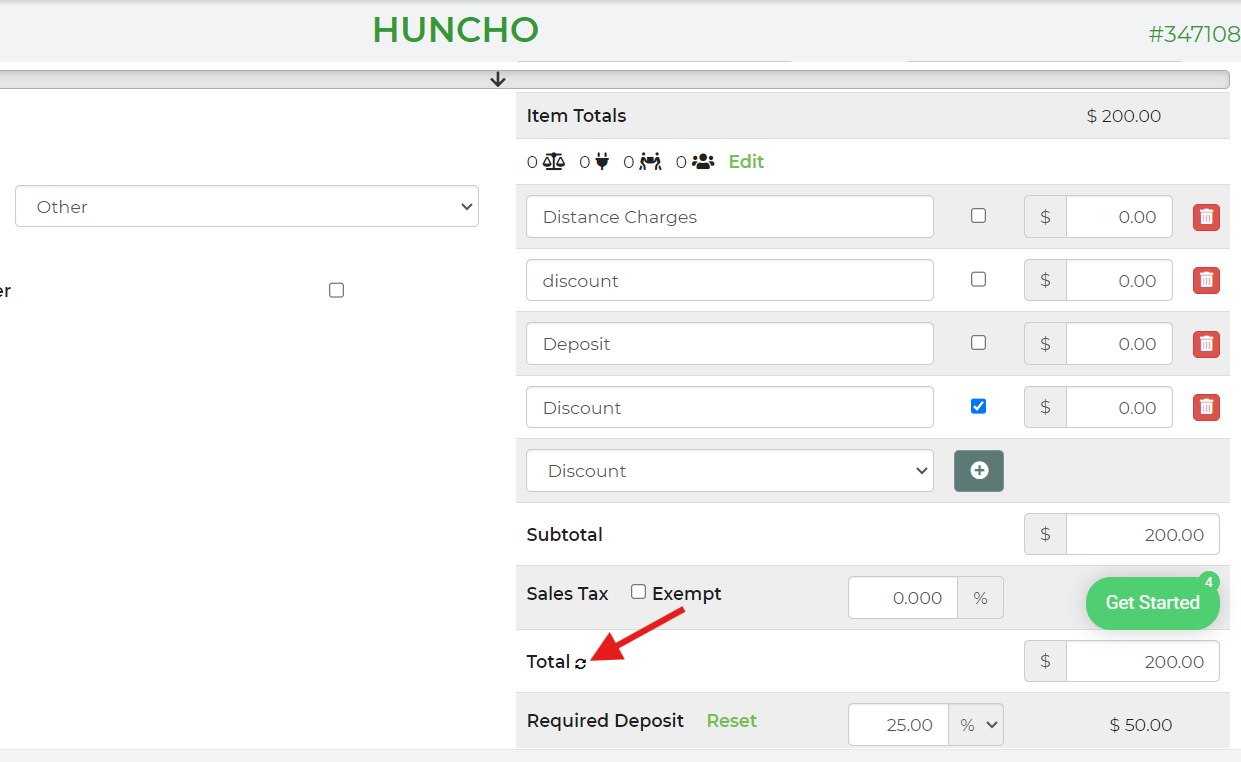Click the Edit link under Item Totals
The width and height of the screenshot is (1241, 762).
(746, 161)
